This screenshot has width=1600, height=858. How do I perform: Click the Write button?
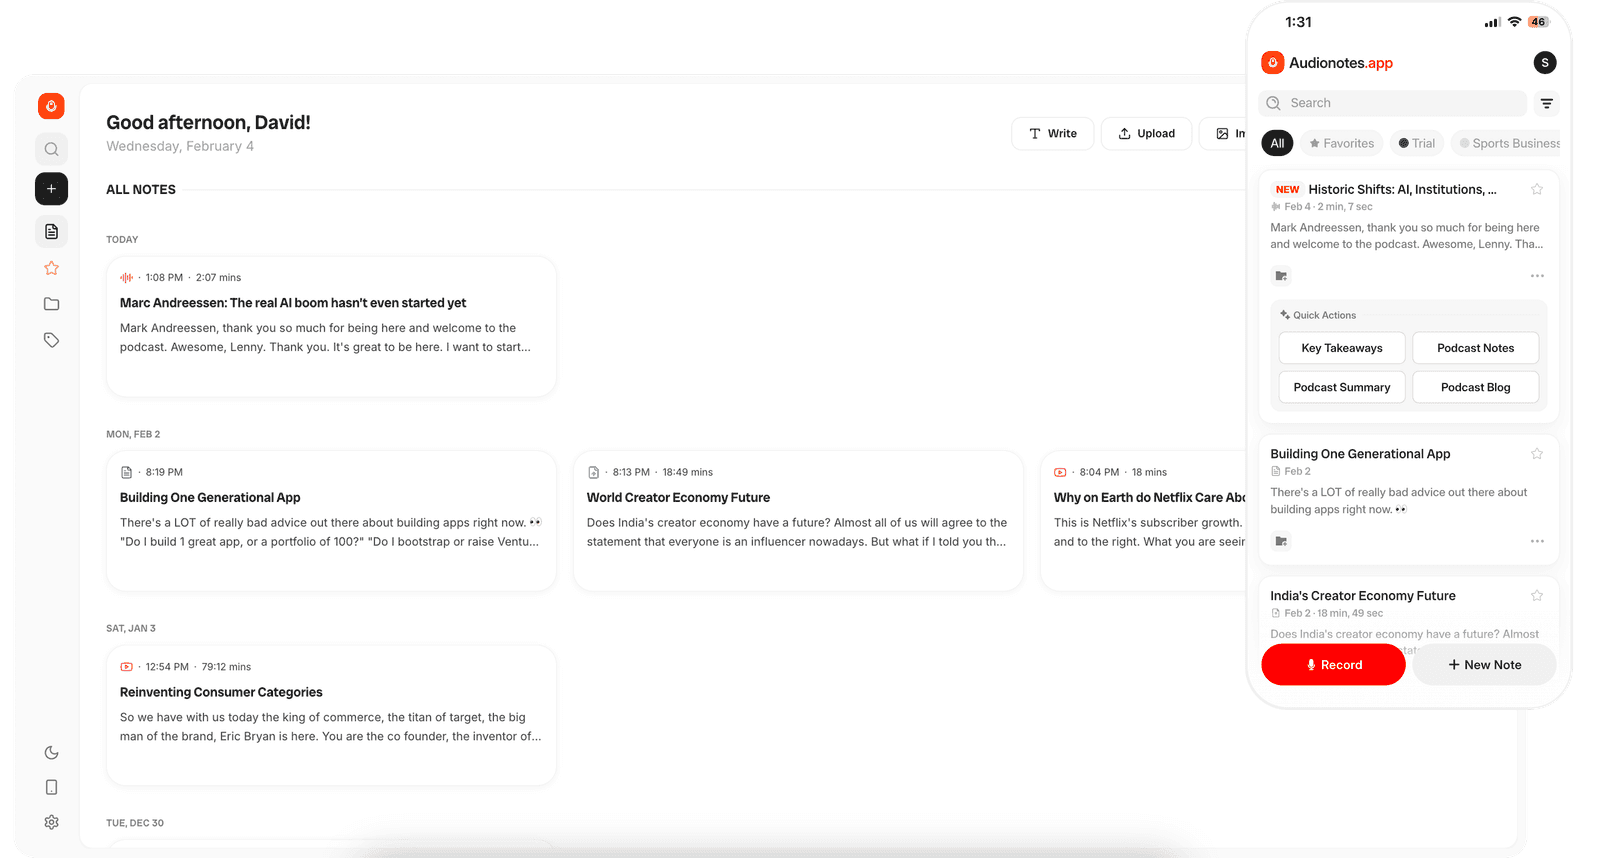pos(1052,133)
